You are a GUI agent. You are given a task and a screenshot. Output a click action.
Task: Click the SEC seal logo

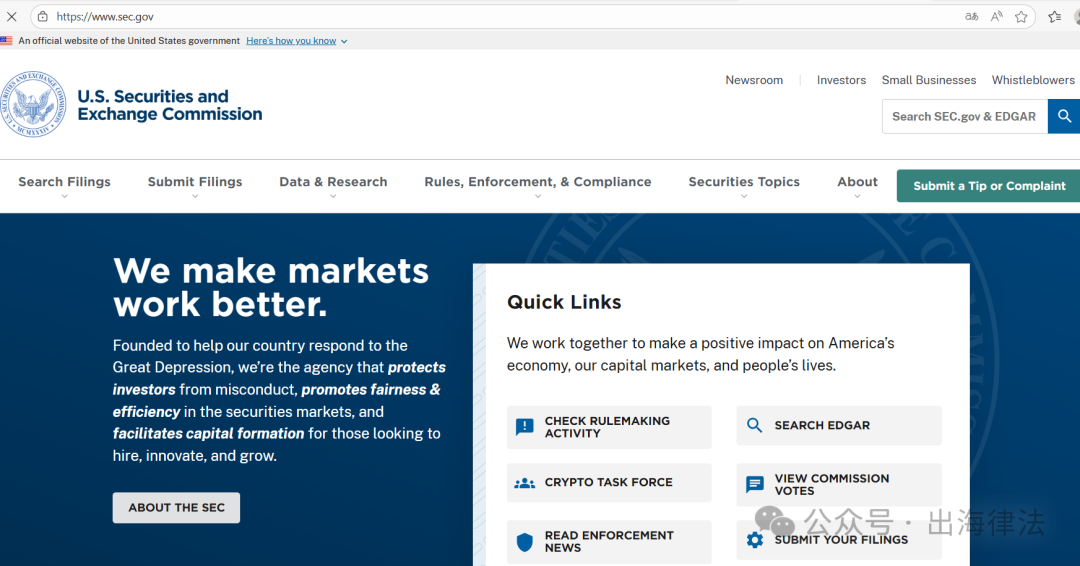click(33, 104)
